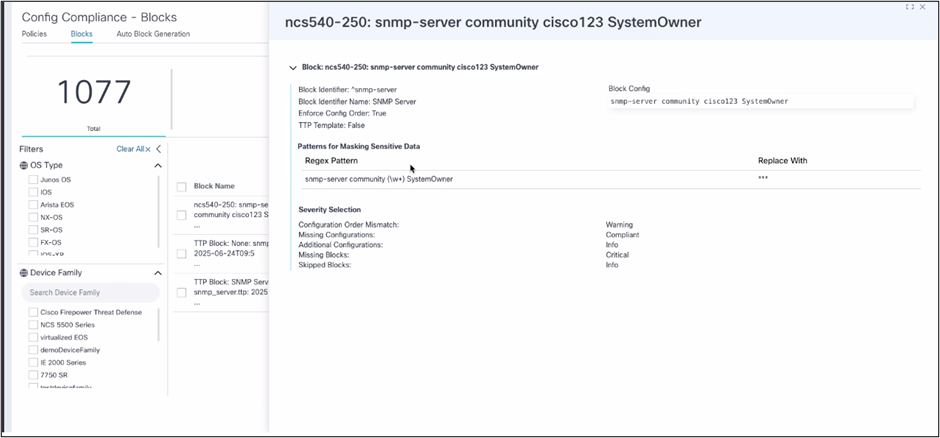Screen dimensions: 940x438
Task: Collapse the Device Family filter section
Action: 158,273
